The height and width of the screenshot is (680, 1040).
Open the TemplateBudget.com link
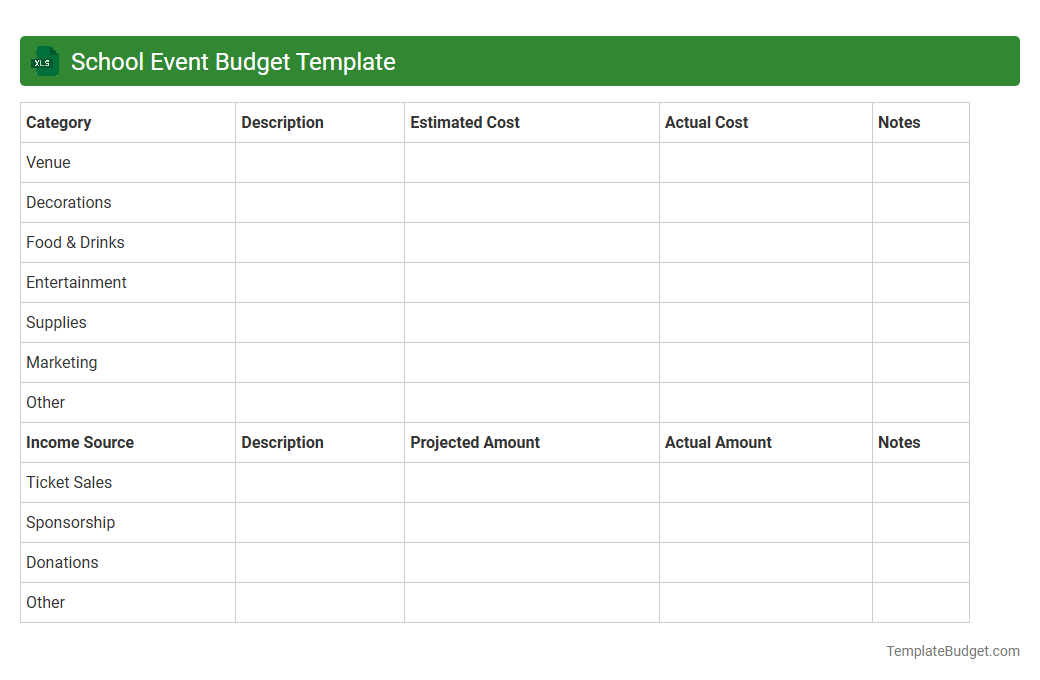[x=952, y=651]
